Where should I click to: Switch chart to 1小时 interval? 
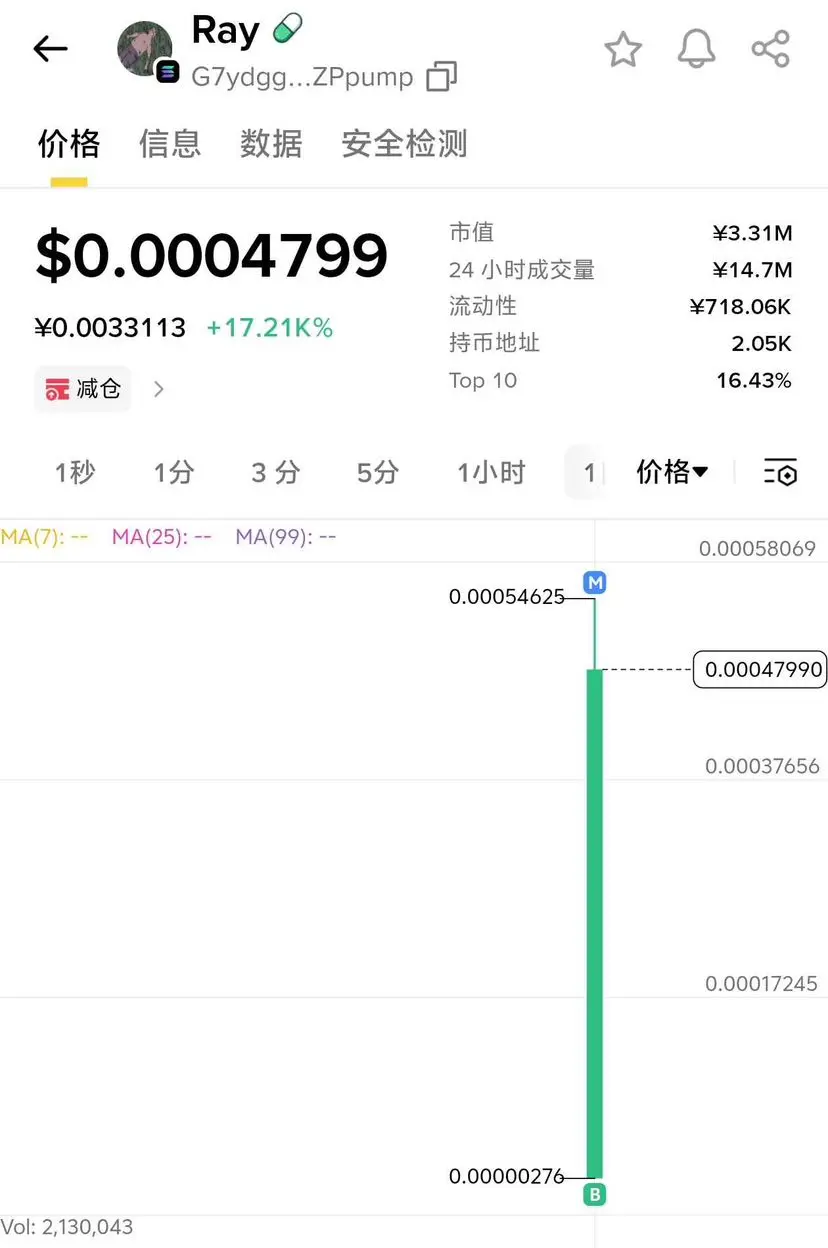coord(491,472)
